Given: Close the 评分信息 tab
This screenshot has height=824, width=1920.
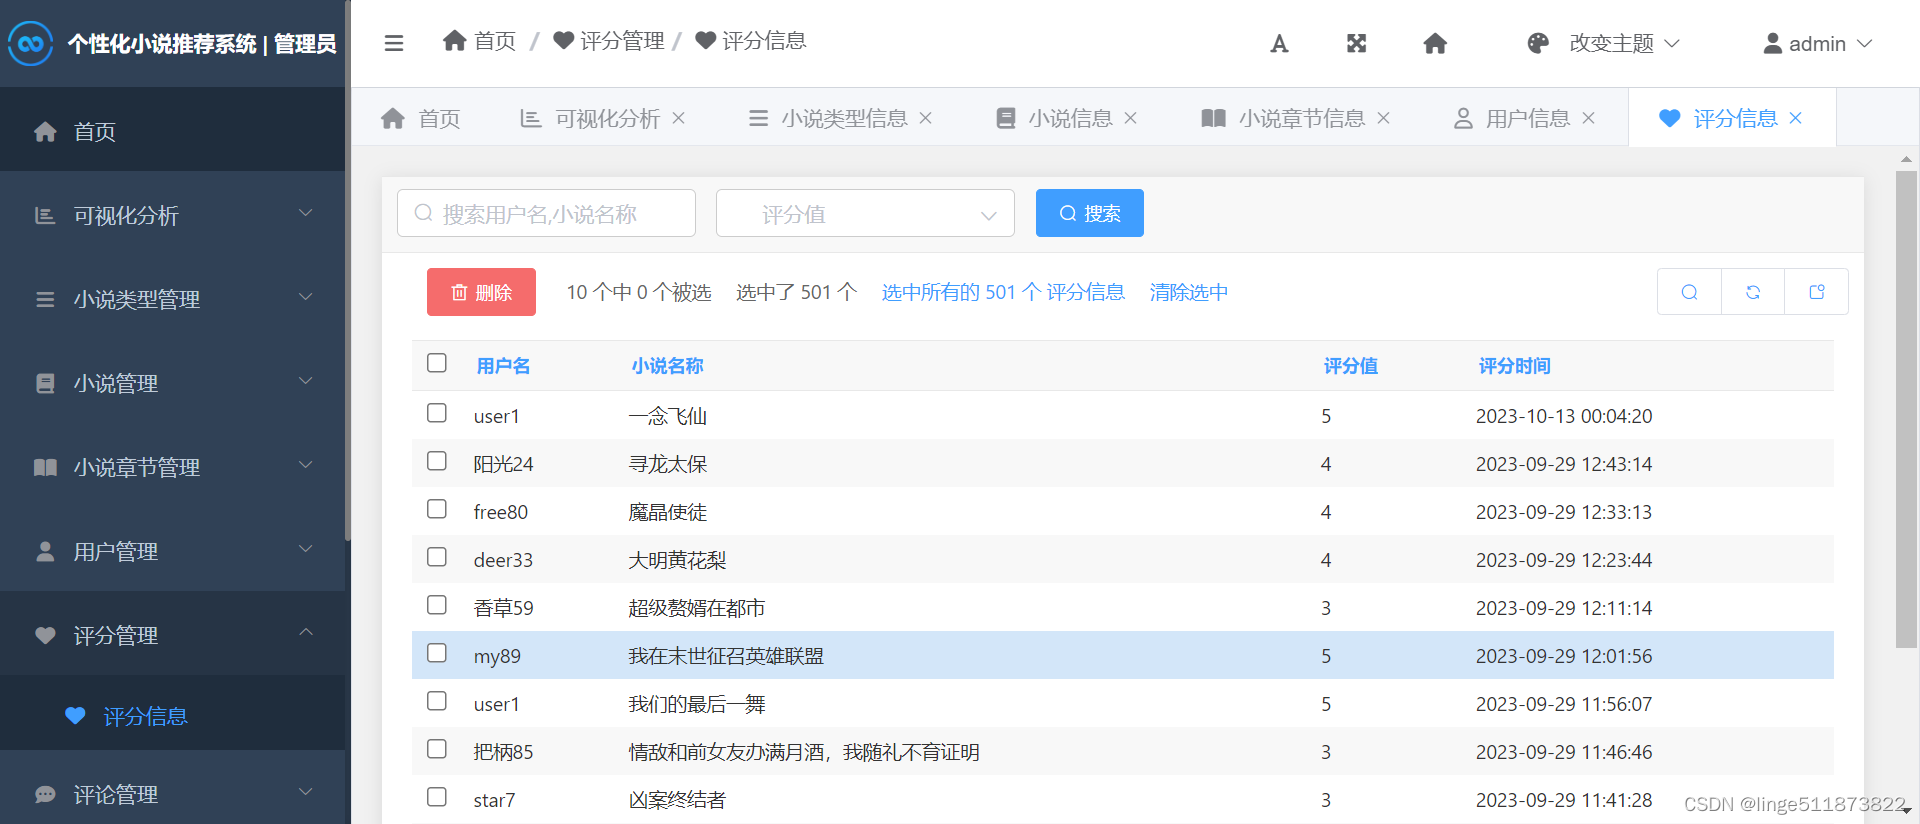Looking at the screenshot, I should tap(1795, 118).
